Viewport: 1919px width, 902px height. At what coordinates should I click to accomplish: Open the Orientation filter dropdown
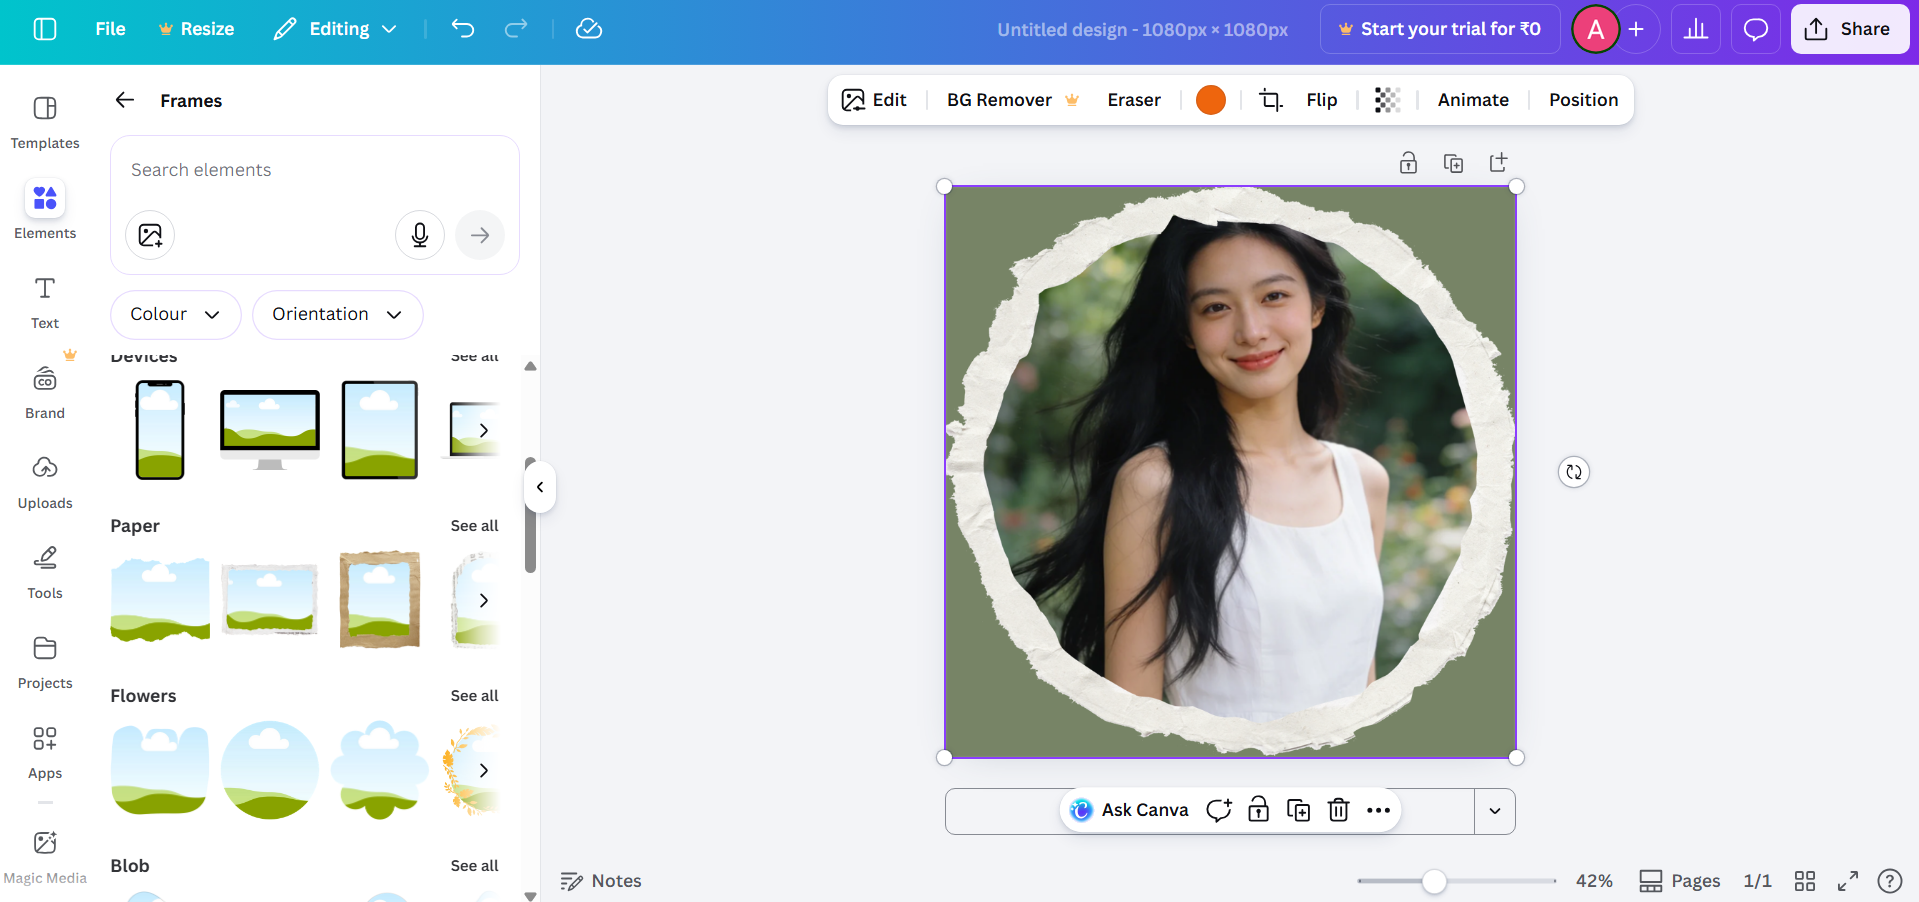pyautogui.click(x=338, y=315)
